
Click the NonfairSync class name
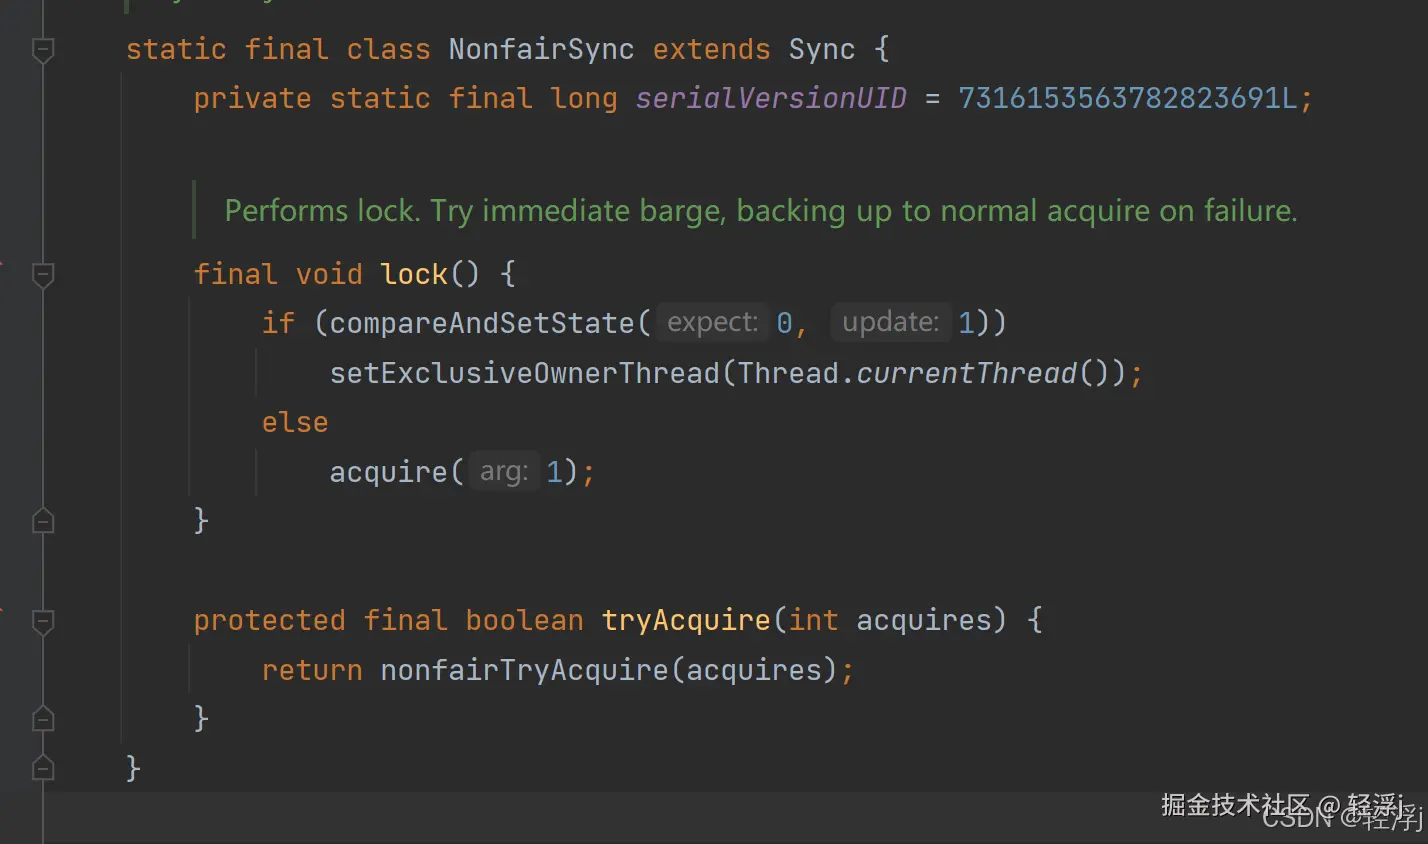click(x=541, y=49)
